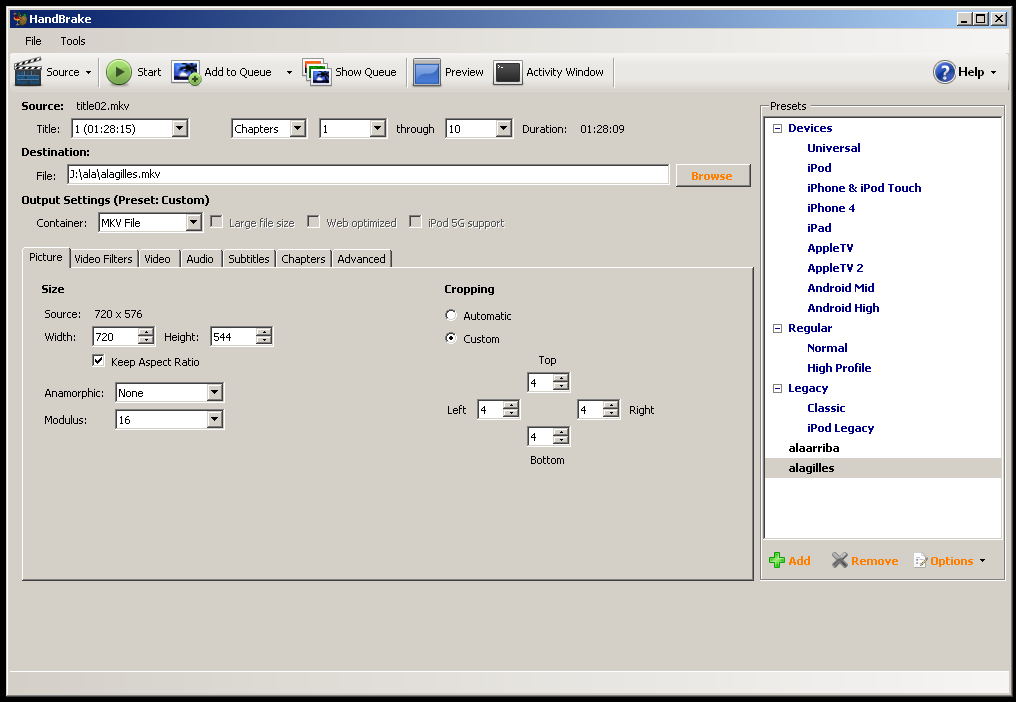Select the iPhone 4 preset
The height and width of the screenshot is (702, 1016).
[x=831, y=208]
